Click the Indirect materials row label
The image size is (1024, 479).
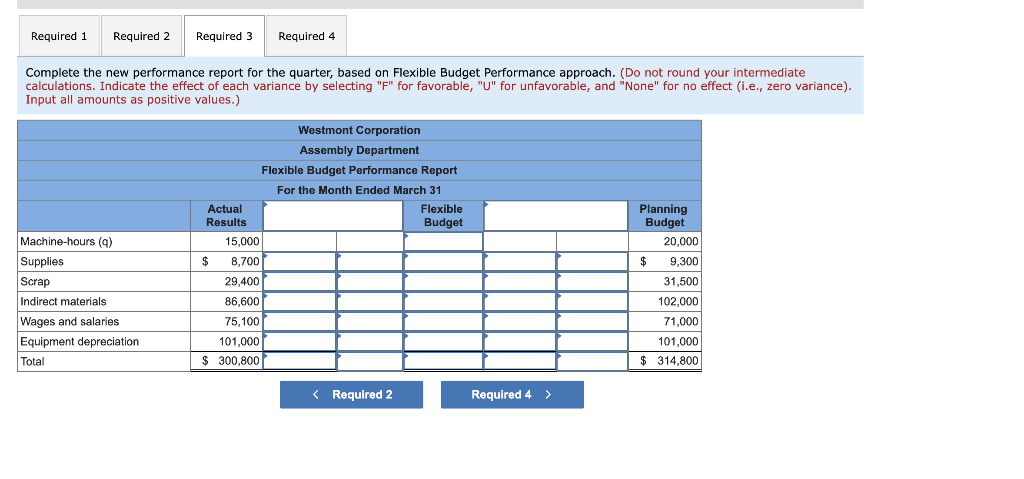click(63, 301)
